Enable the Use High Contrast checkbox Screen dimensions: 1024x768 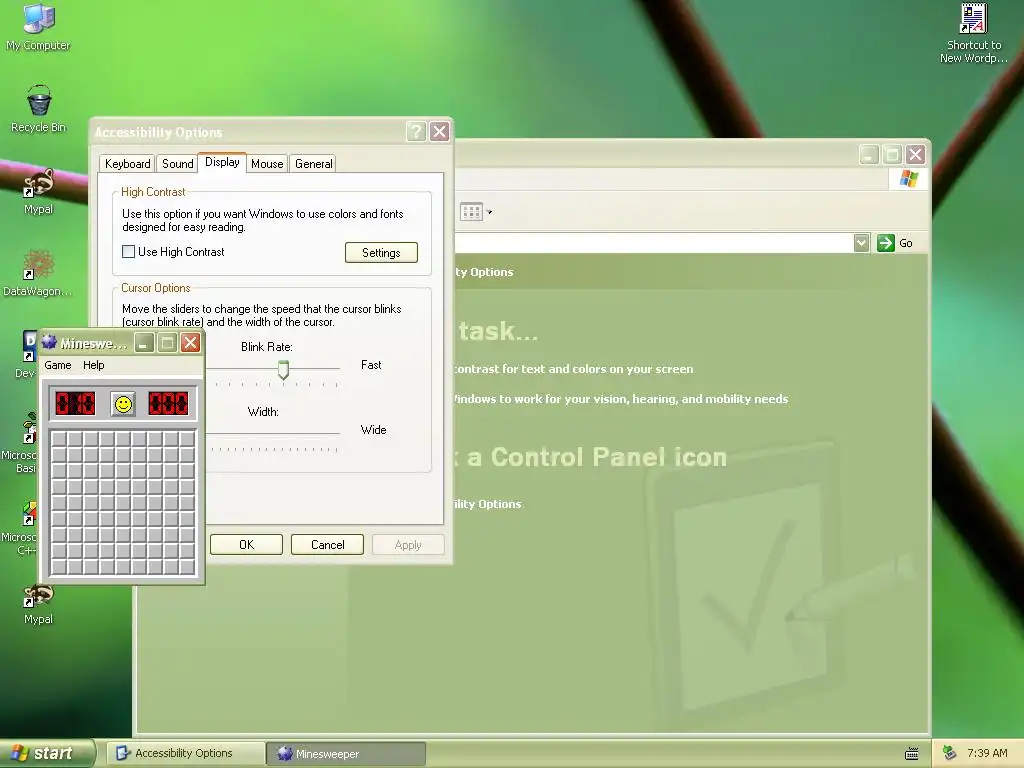129,251
